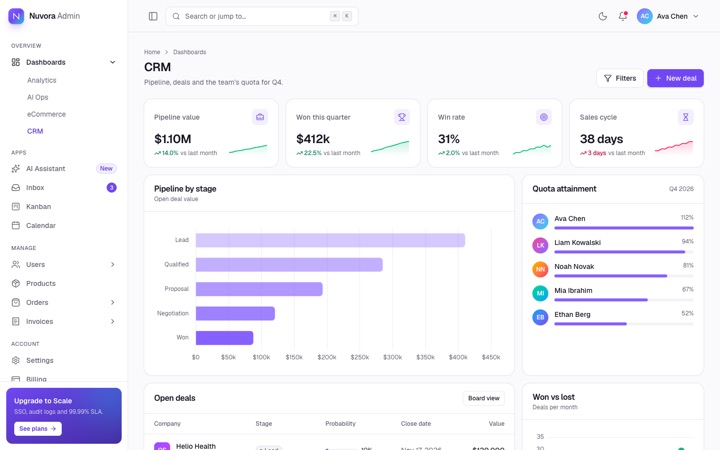Click the Proposal bar in pipeline chart
The height and width of the screenshot is (450, 720).
(x=259, y=289)
